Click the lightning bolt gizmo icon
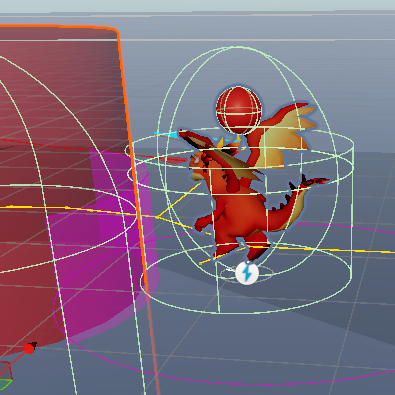 247,273
